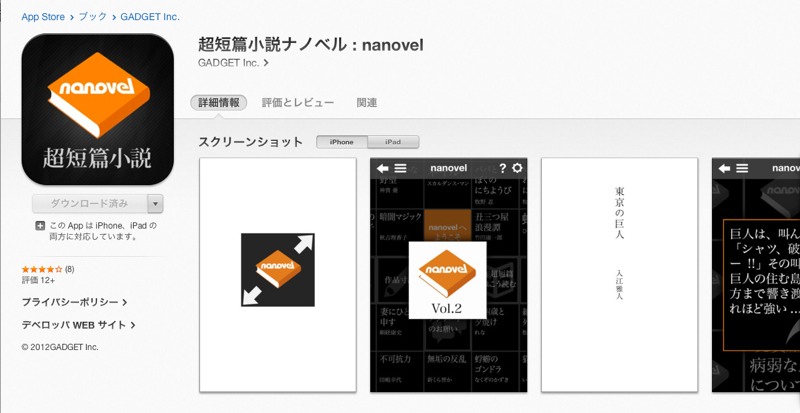The height and width of the screenshot is (413, 800).
Task: Open the App Store breadcrumb link
Action: point(43,17)
